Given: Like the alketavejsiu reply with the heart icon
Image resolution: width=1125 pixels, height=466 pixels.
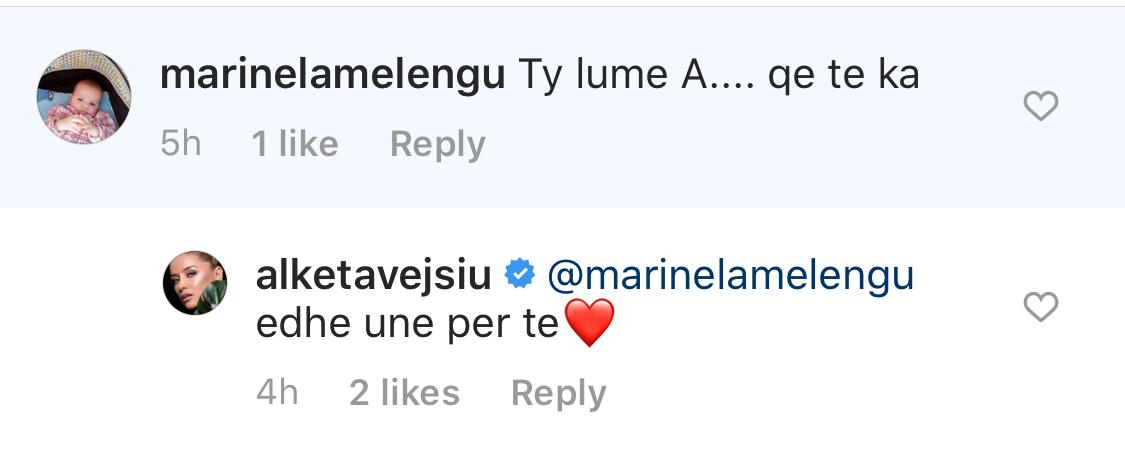Looking at the screenshot, I should tap(1040, 307).
